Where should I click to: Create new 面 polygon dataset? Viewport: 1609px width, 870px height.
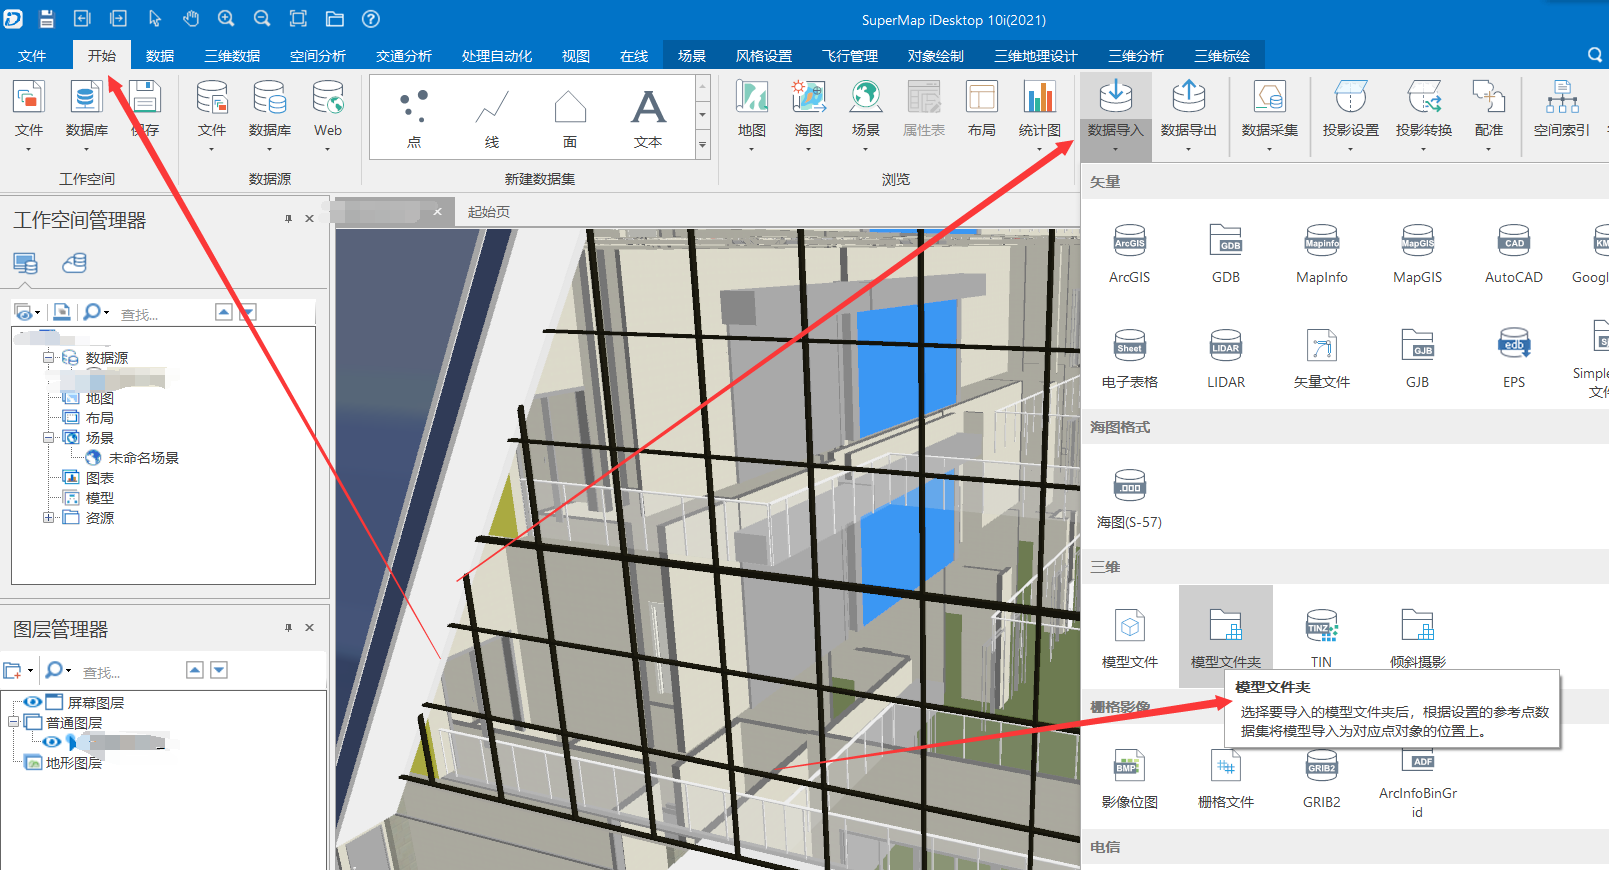569,118
